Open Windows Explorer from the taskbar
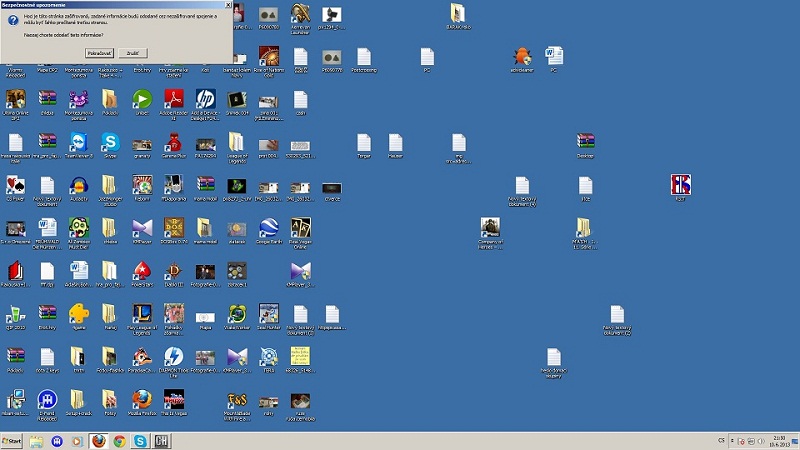This screenshot has width=800, height=450. click(x=37, y=441)
